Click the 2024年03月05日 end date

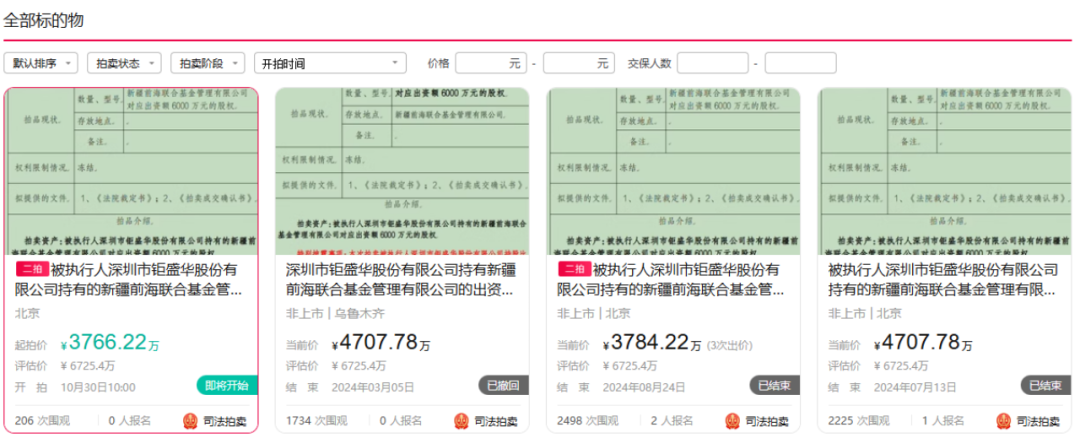click(373, 387)
